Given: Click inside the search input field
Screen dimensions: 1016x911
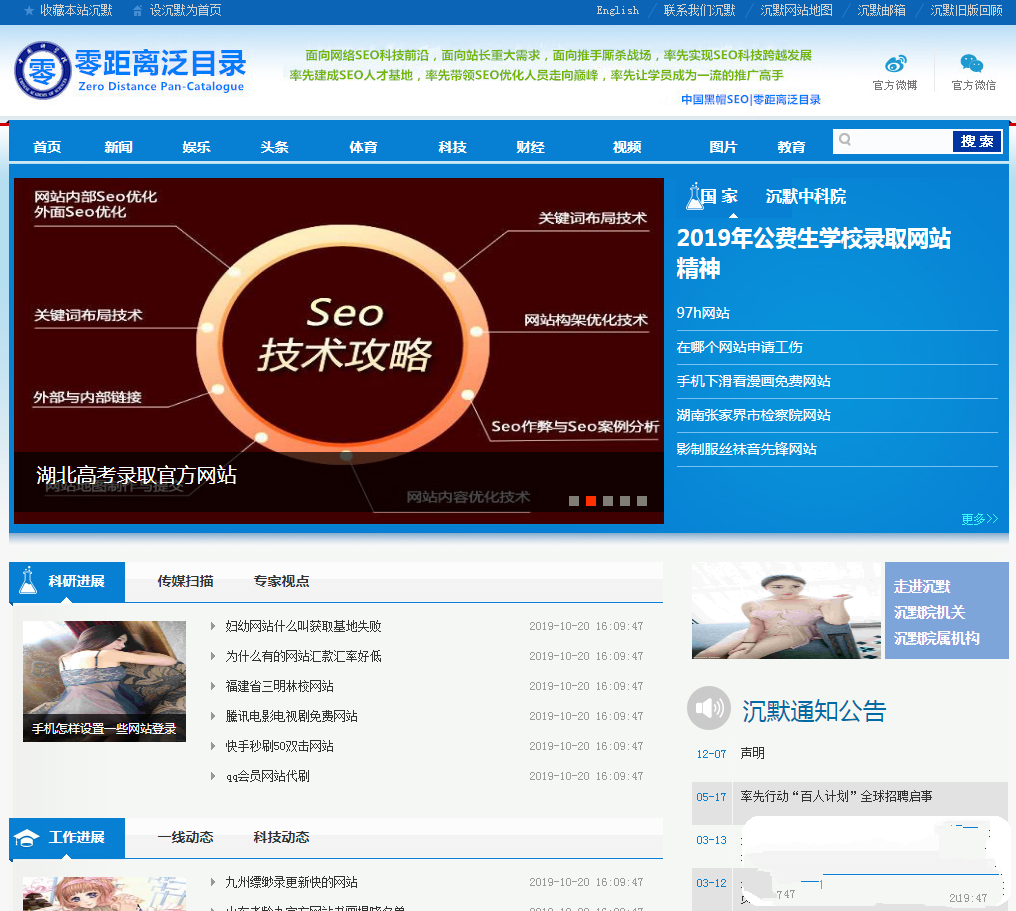Looking at the screenshot, I should coord(900,141).
